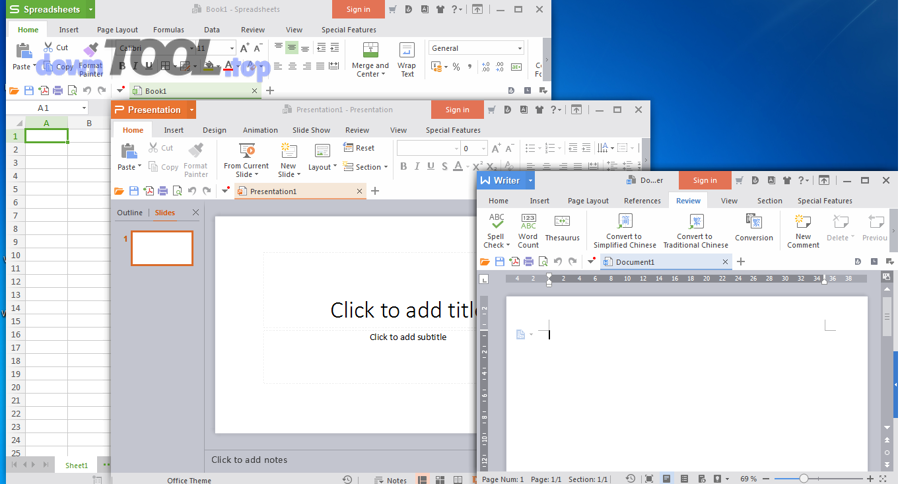Image resolution: width=900 pixels, height=484 pixels.
Task: Switch to Slides view in Presentation panel
Action: (x=165, y=212)
